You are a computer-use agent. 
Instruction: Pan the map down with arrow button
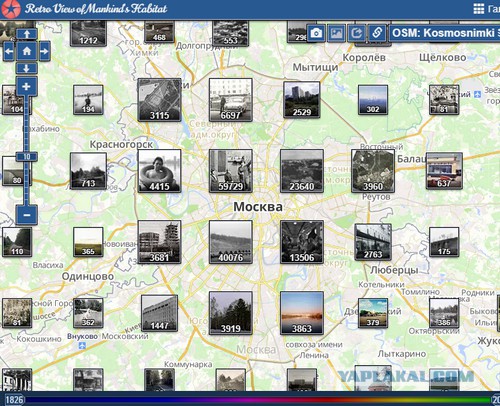pyautogui.click(x=27, y=69)
